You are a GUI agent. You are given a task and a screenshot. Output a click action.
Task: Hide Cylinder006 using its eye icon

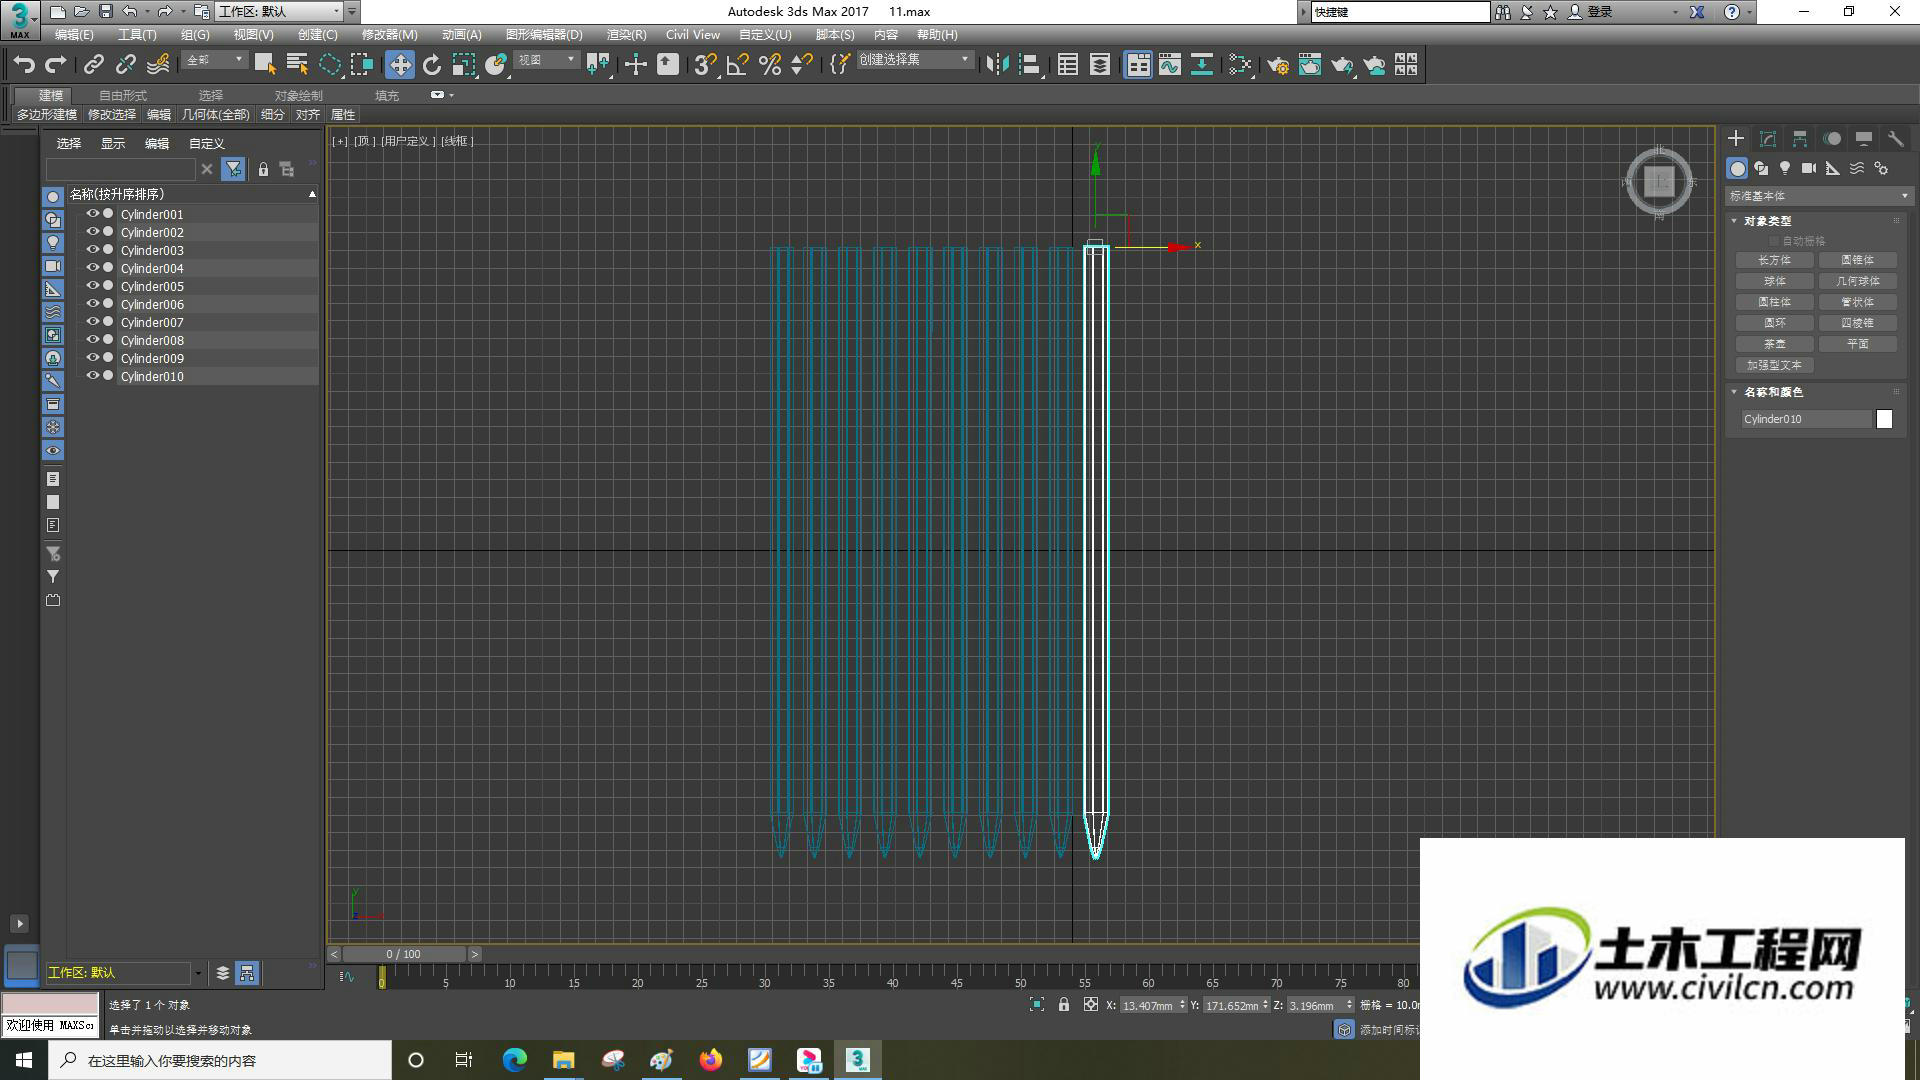(x=93, y=304)
